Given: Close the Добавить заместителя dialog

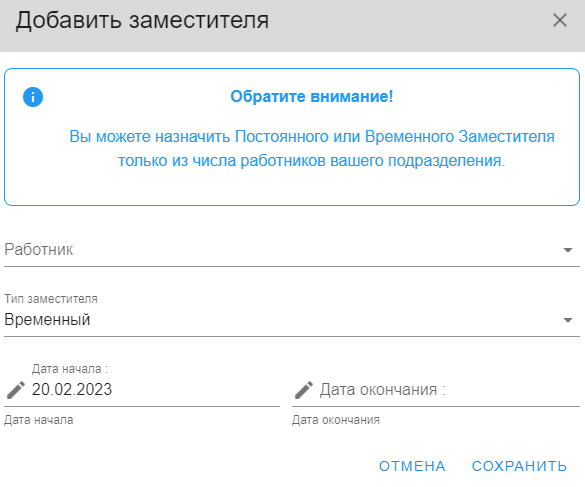Looking at the screenshot, I should (560, 20).
